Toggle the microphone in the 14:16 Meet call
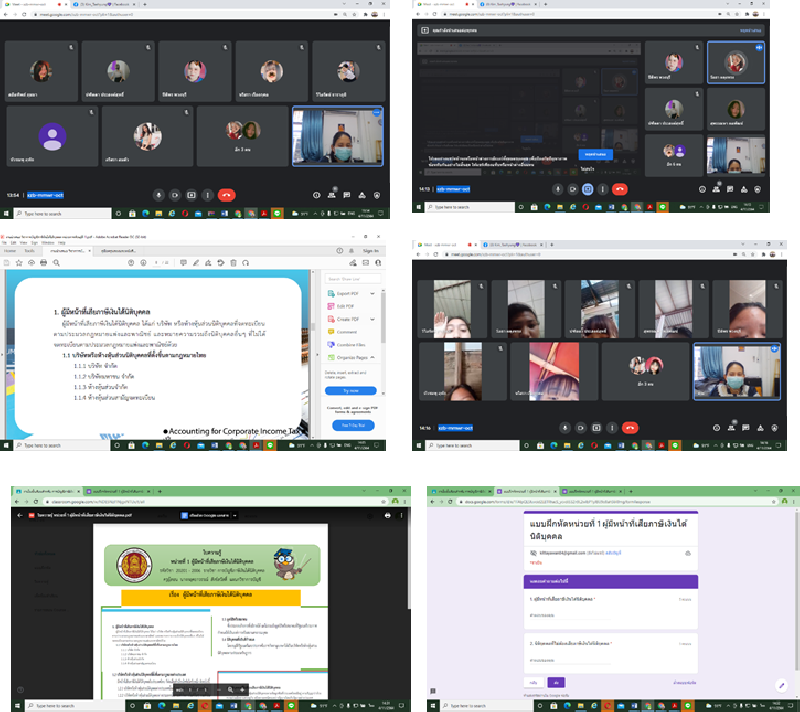800x712 pixels. pos(565,427)
